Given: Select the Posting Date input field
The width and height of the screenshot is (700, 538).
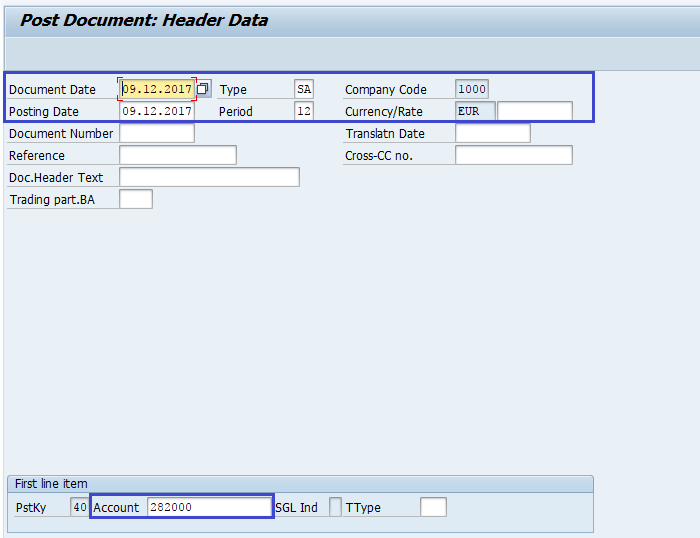Looking at the screenshot, I should tap(157, 111).
